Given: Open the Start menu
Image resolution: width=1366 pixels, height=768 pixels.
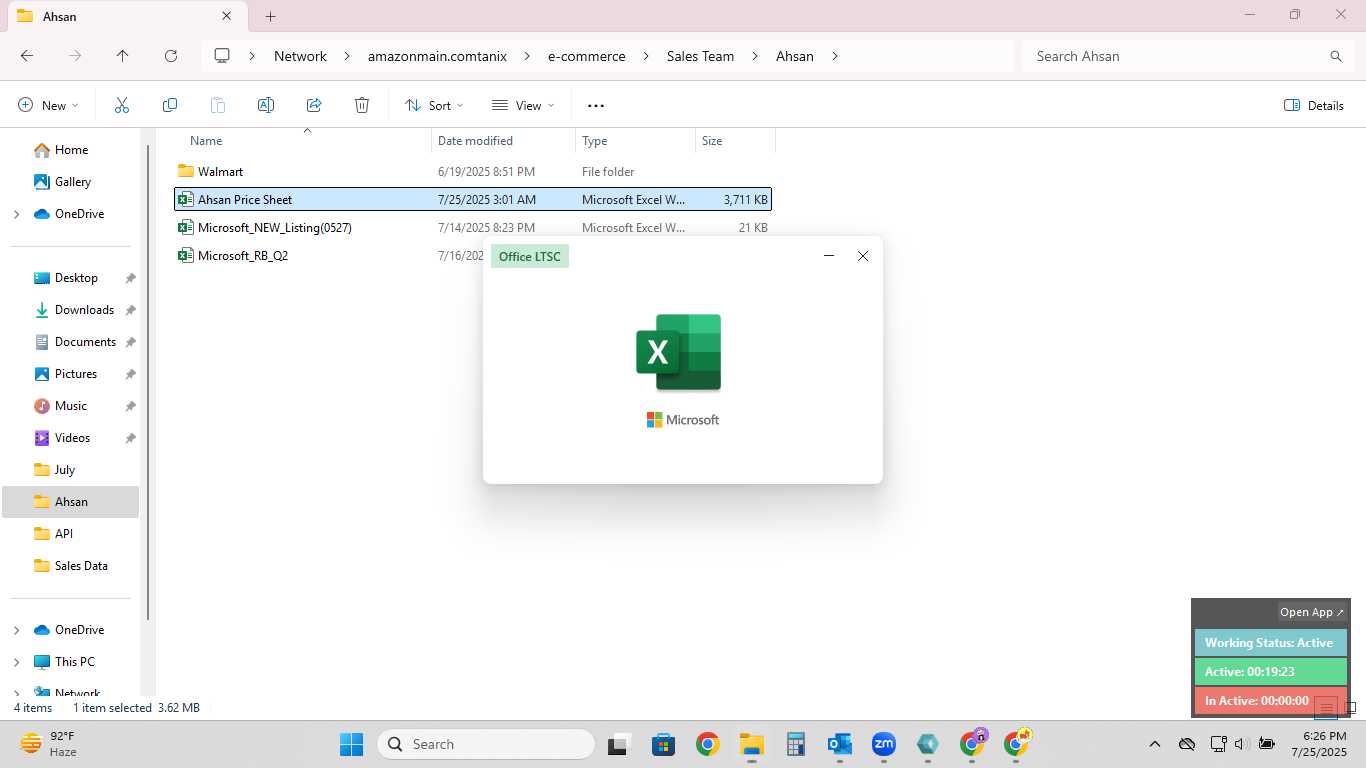Looking at the screenshot, I should pos(351,744).
